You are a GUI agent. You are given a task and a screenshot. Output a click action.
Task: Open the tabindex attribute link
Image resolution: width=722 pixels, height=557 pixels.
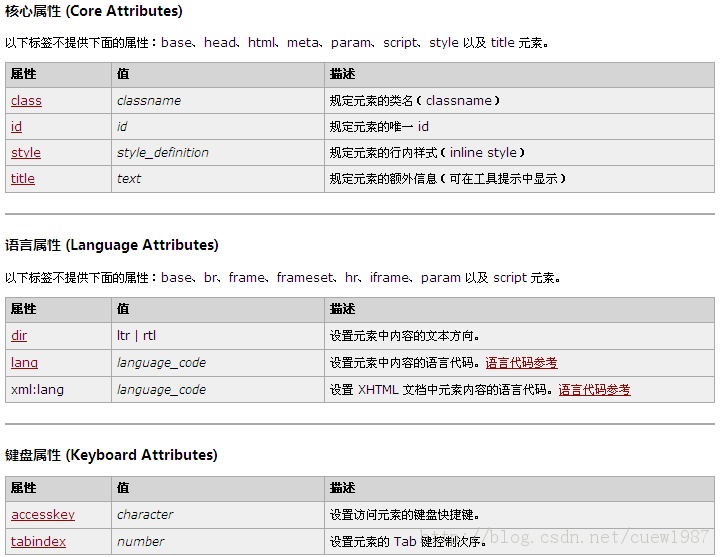point(38,541)
